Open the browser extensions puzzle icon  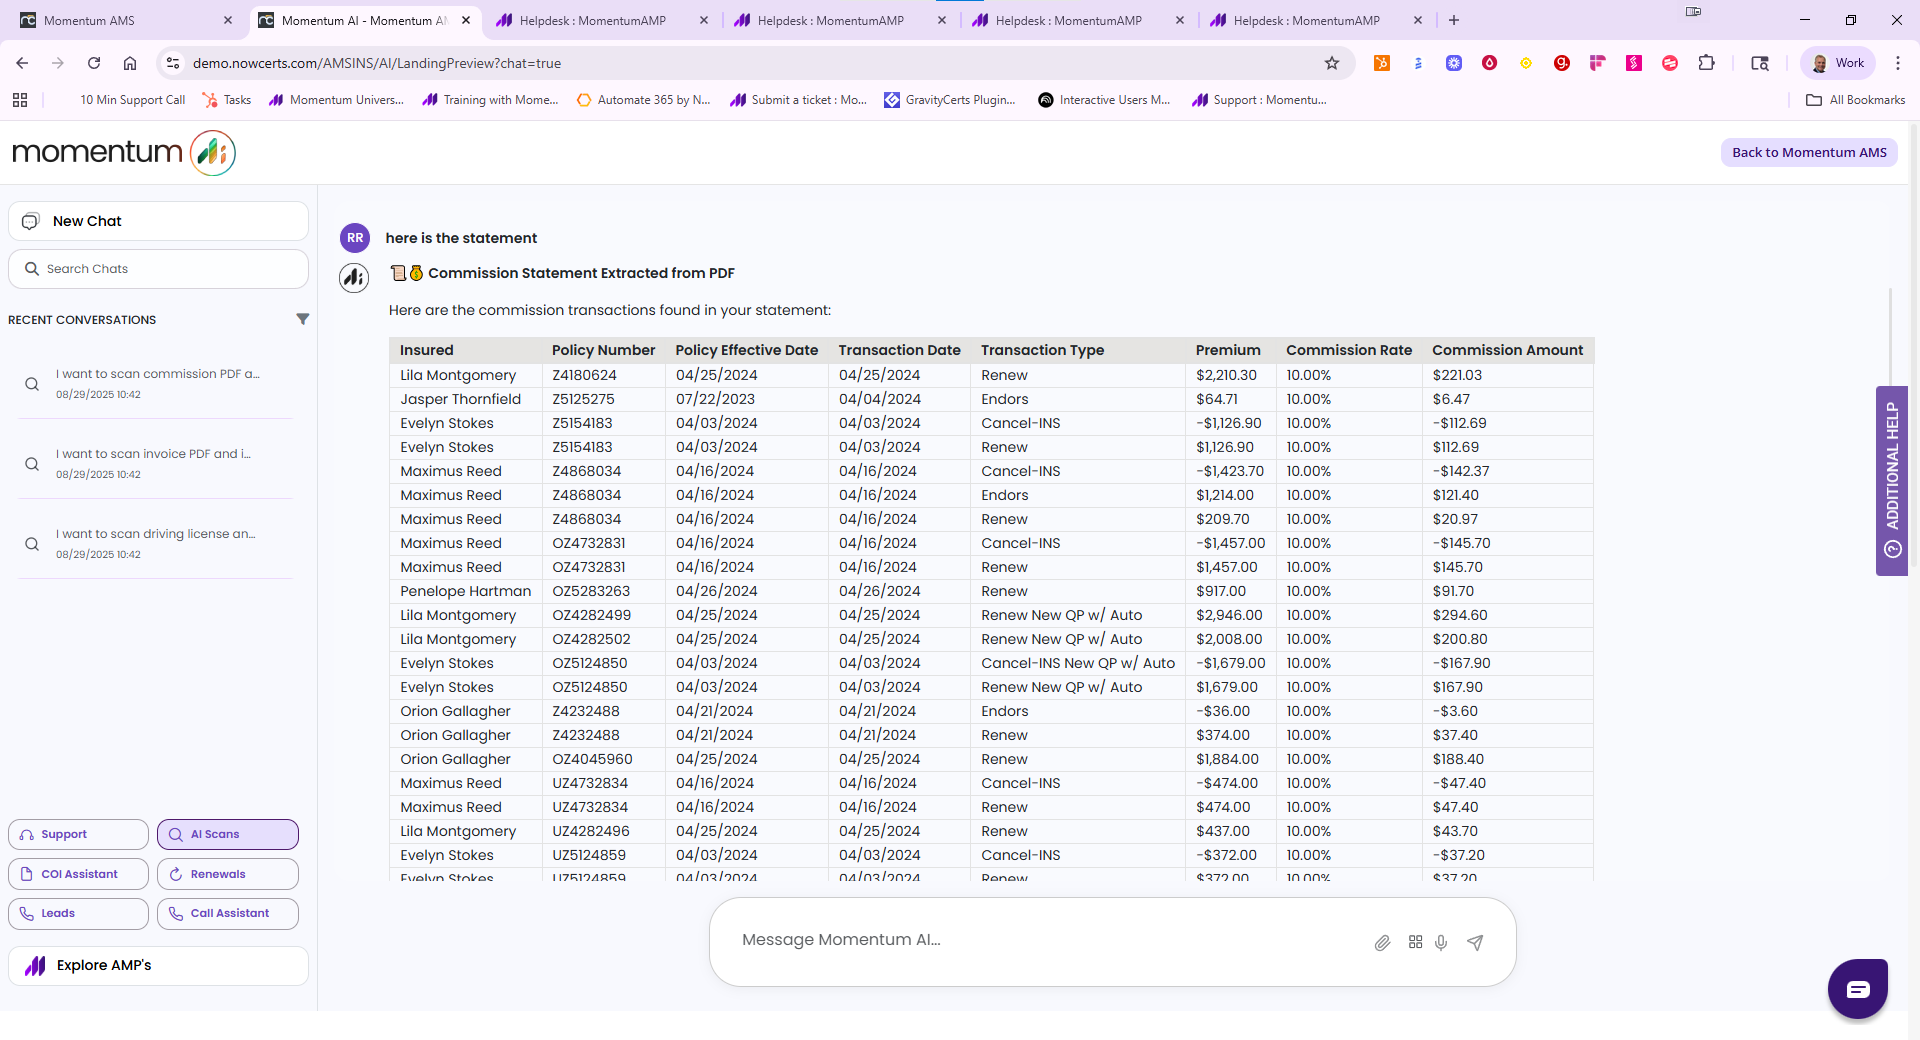click(1706, 63)
